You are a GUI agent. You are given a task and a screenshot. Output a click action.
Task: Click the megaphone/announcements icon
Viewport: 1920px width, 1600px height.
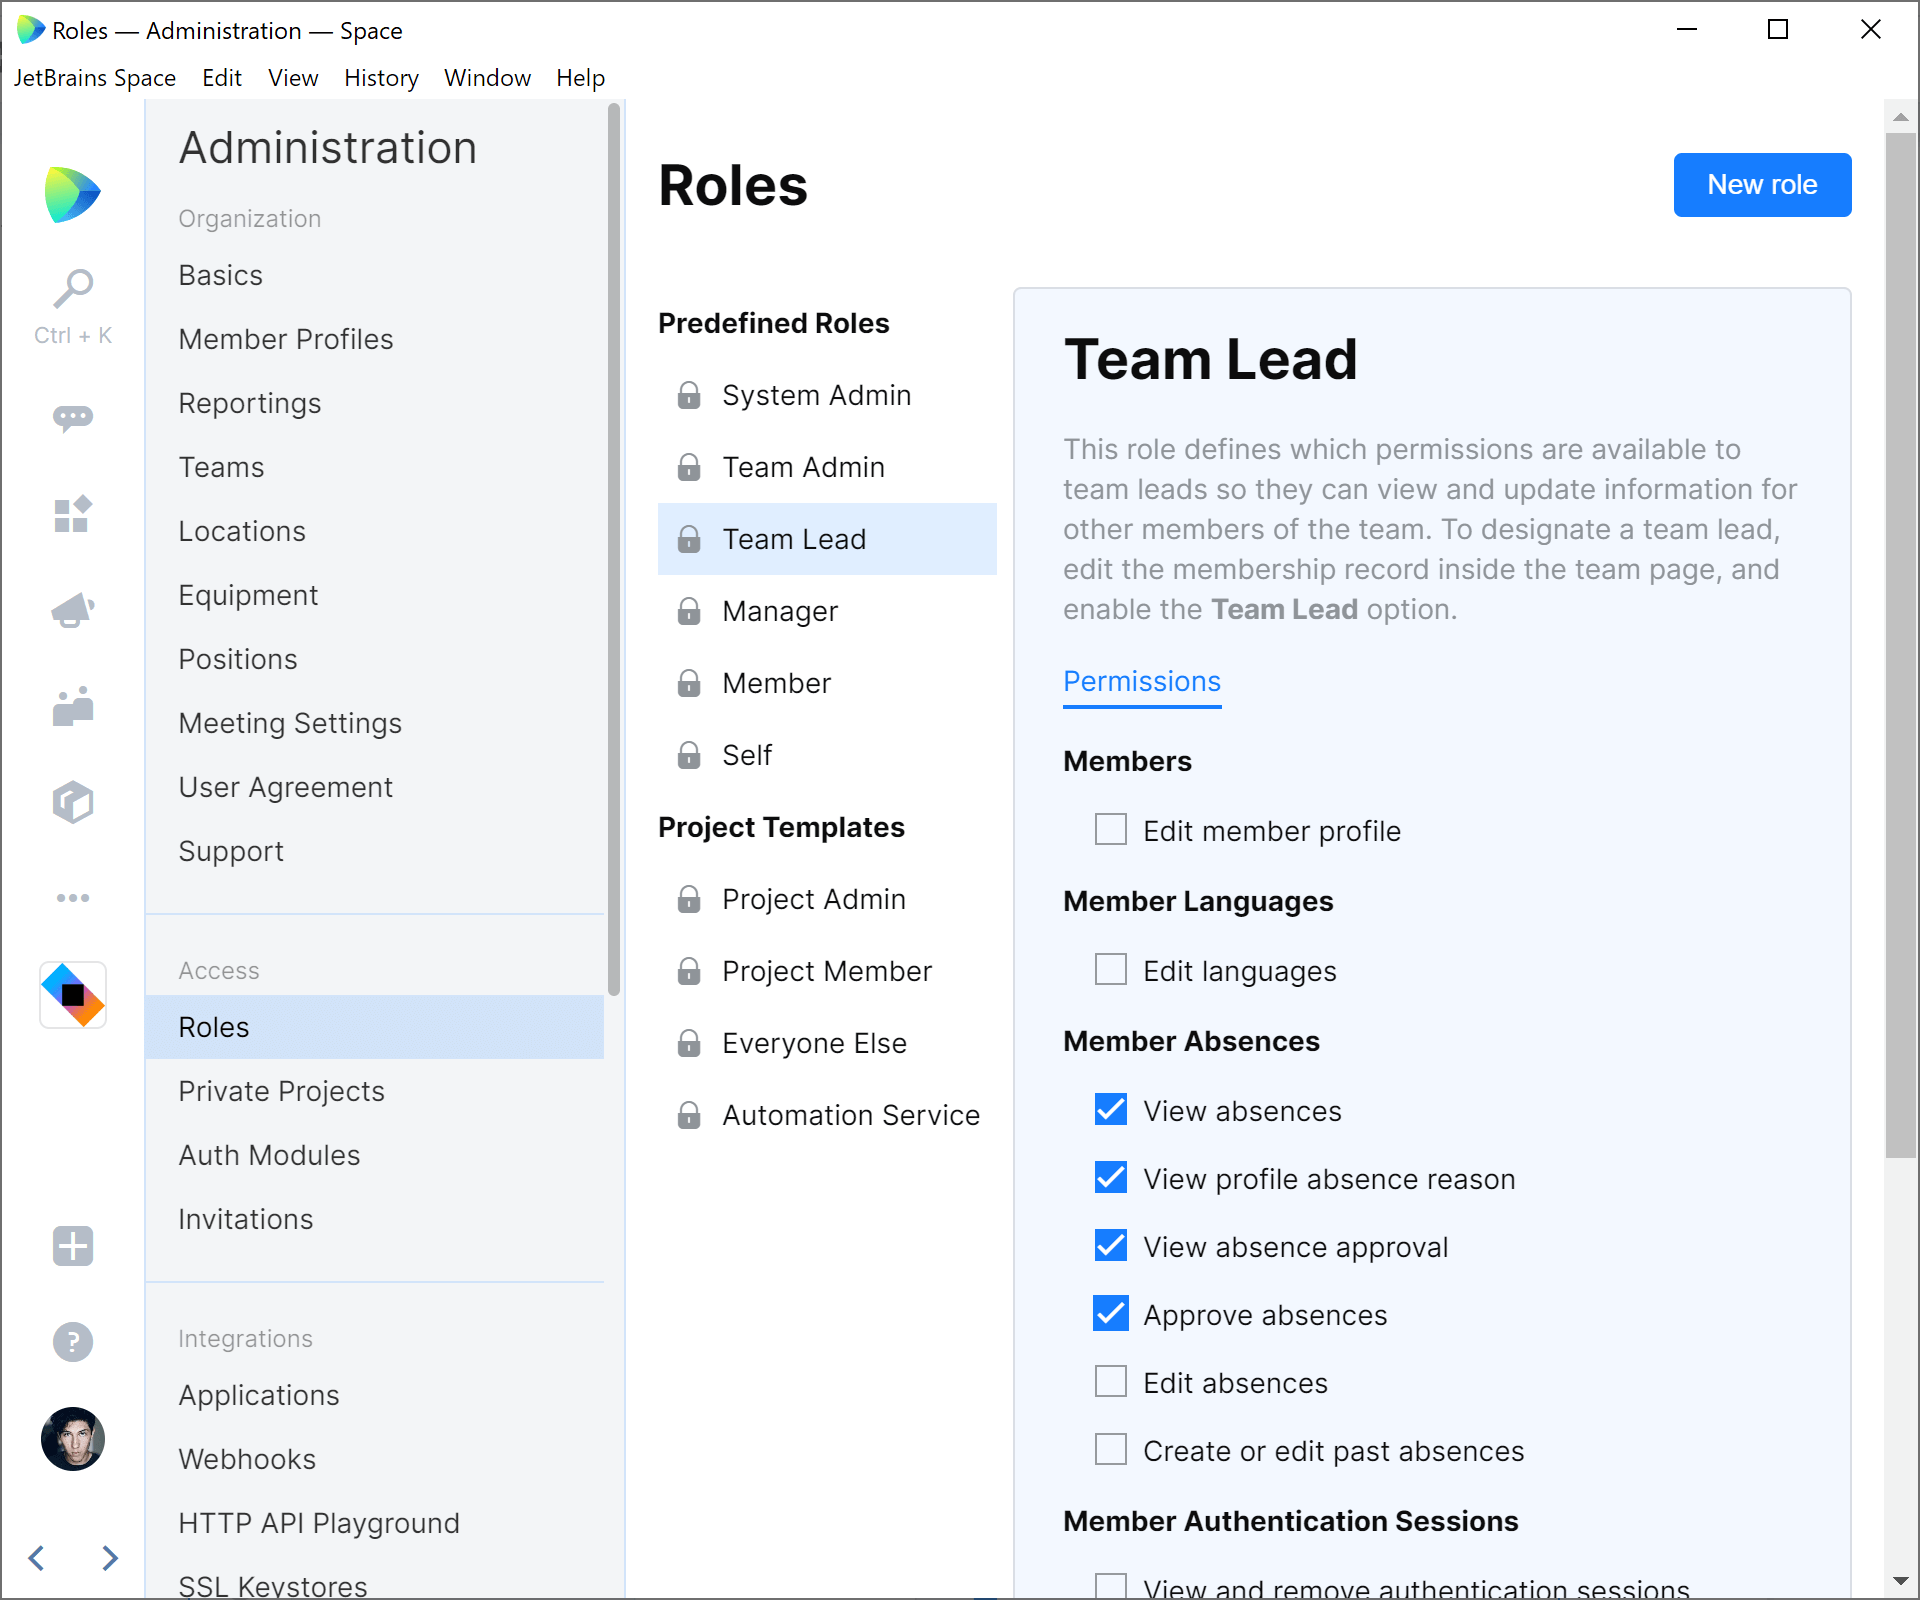(x=72, y=609)
